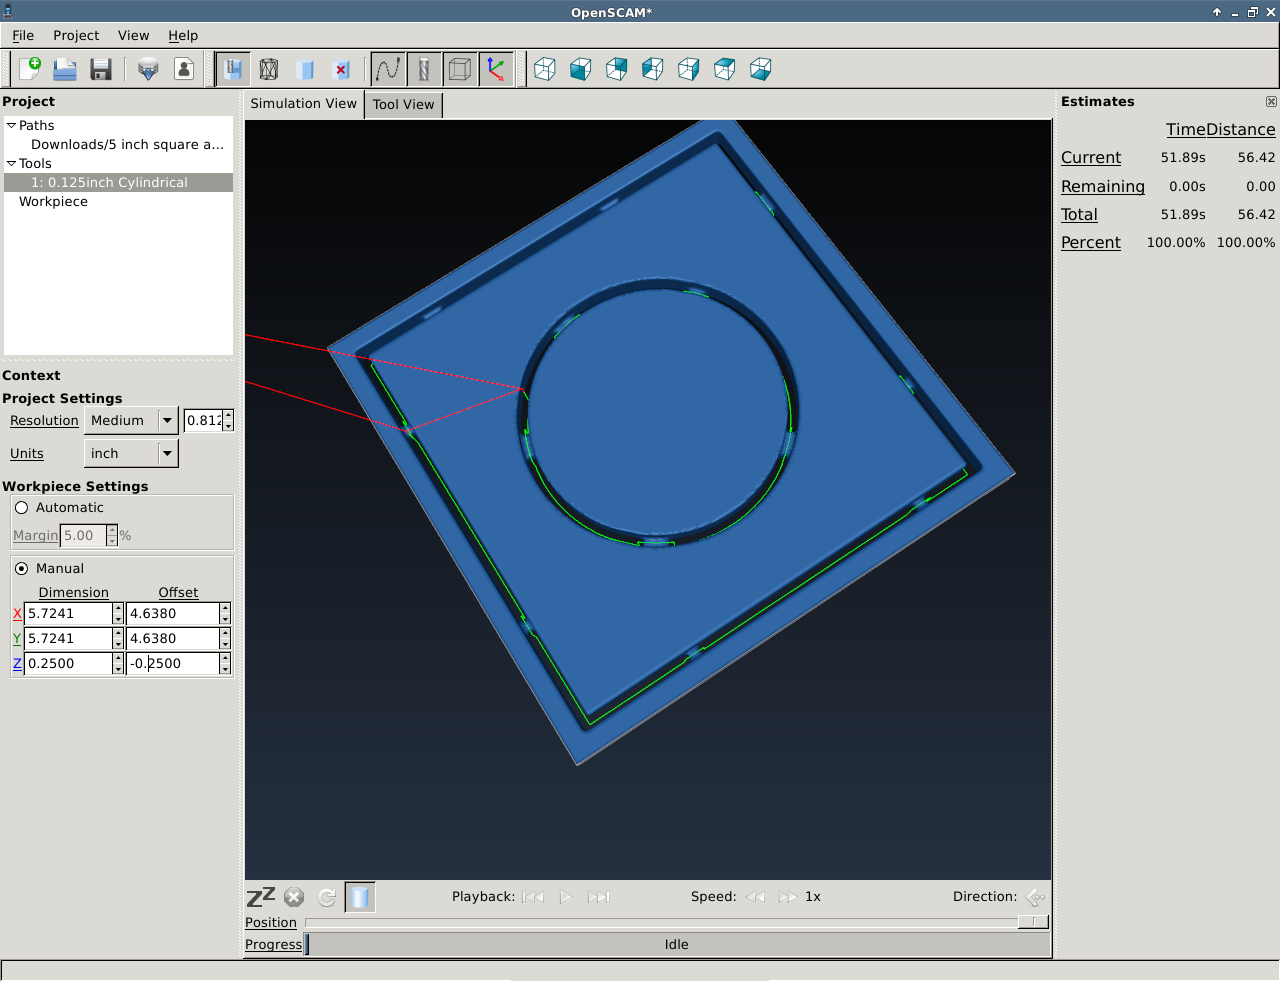The image size is (1280, 981).
Task: Toggle the XYZ axes display icon
Action: (496, 69)
